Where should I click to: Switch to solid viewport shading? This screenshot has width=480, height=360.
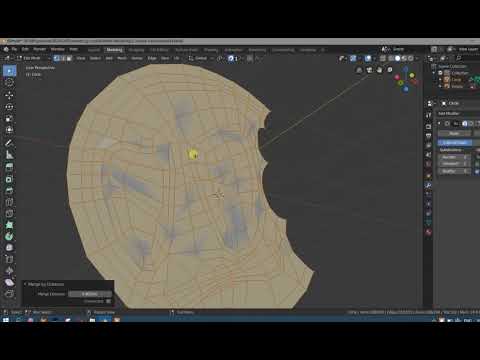[397, 58]
